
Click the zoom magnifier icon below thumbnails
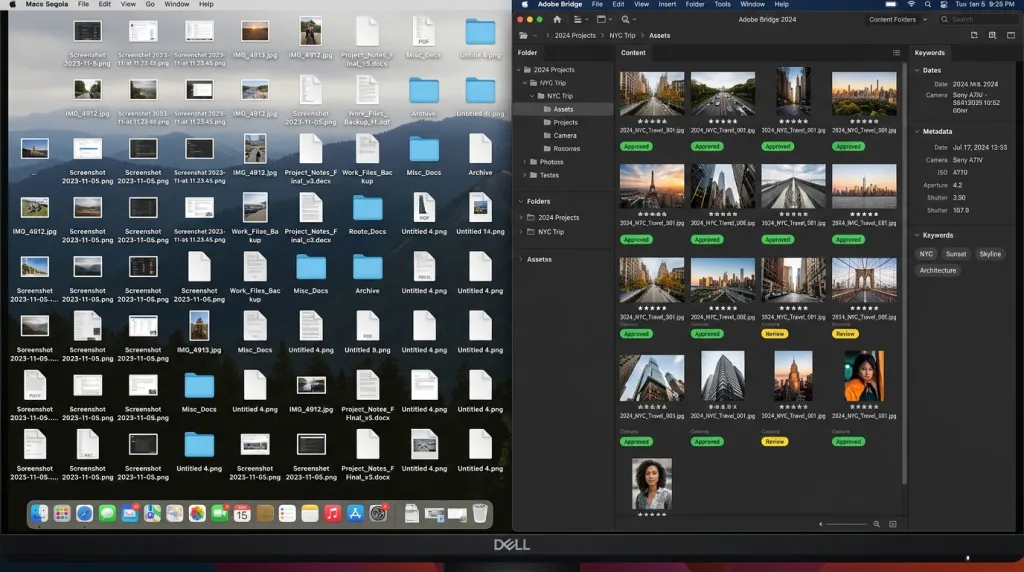(x=876, y=524)
